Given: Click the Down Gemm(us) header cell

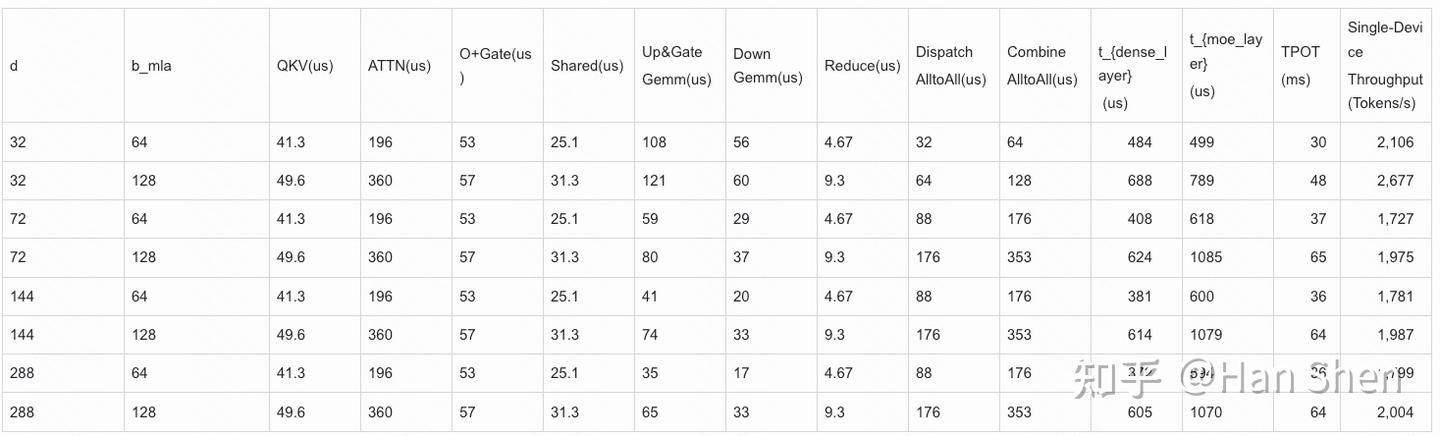Looking at the screenshot, I should (x=768, y=66).
